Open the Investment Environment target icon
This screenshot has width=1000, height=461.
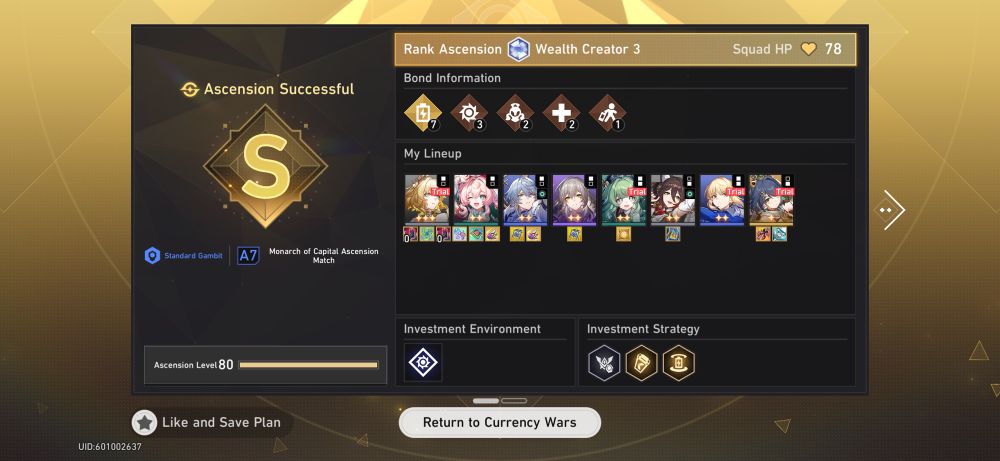coord(423,363)
